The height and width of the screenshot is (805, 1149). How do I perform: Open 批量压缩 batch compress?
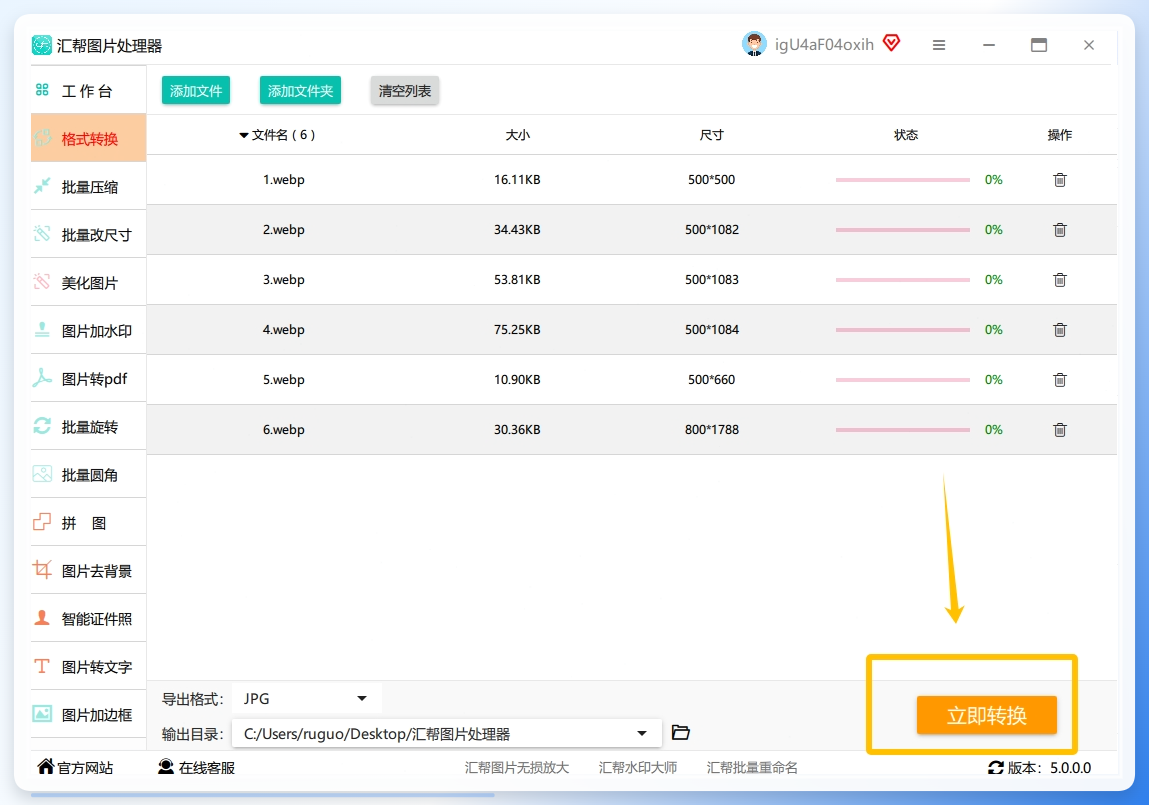click(x=88, y=187)
